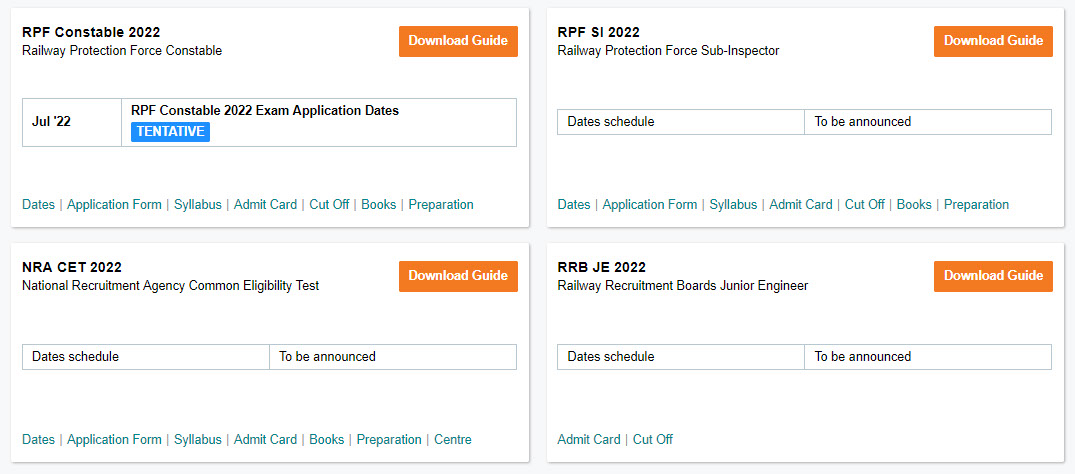View the Cut Off link for RRB JE 2022
Screen dimensions: 1075x474
653,440
